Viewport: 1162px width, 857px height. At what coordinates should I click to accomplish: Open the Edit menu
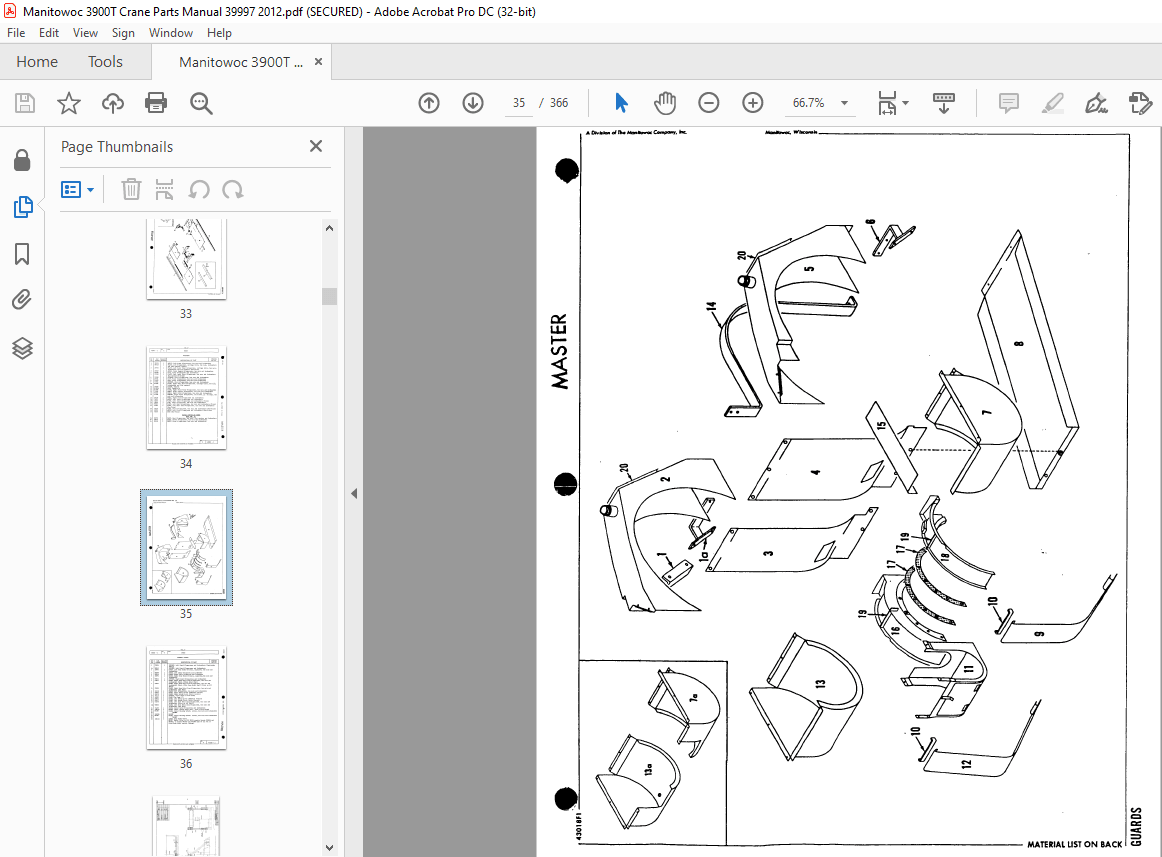point(48,32)
